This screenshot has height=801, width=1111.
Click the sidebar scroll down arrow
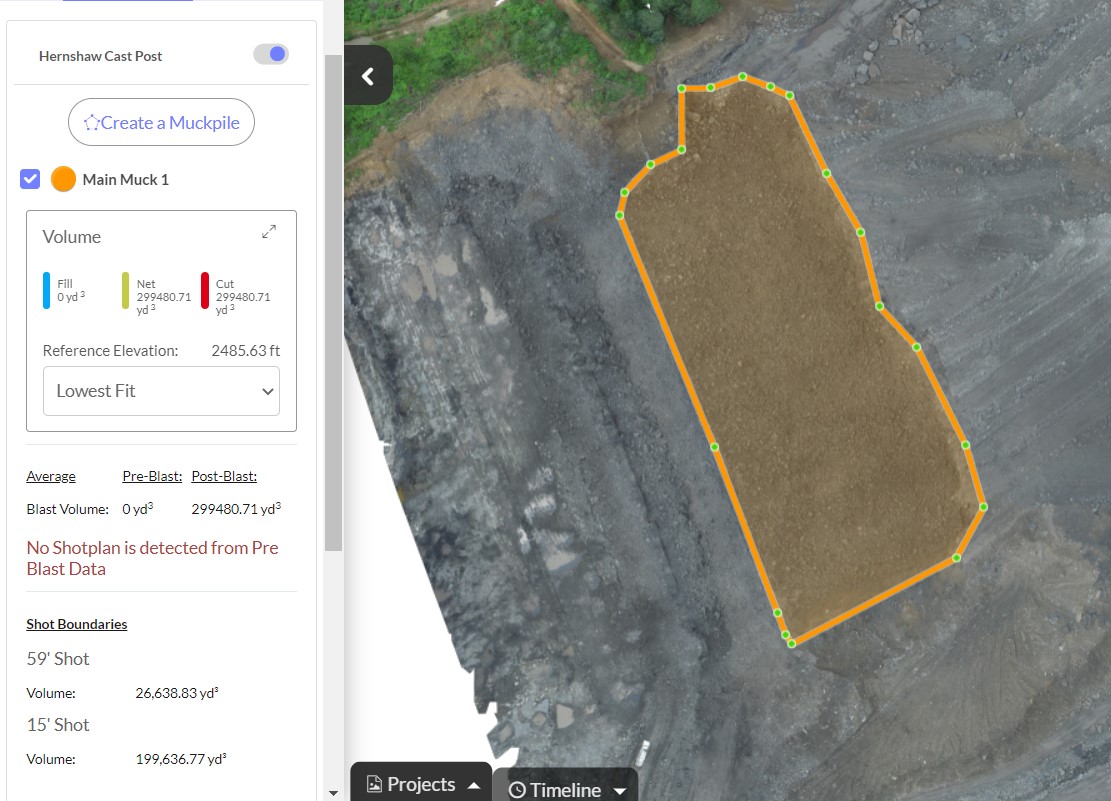click(333, 792)
